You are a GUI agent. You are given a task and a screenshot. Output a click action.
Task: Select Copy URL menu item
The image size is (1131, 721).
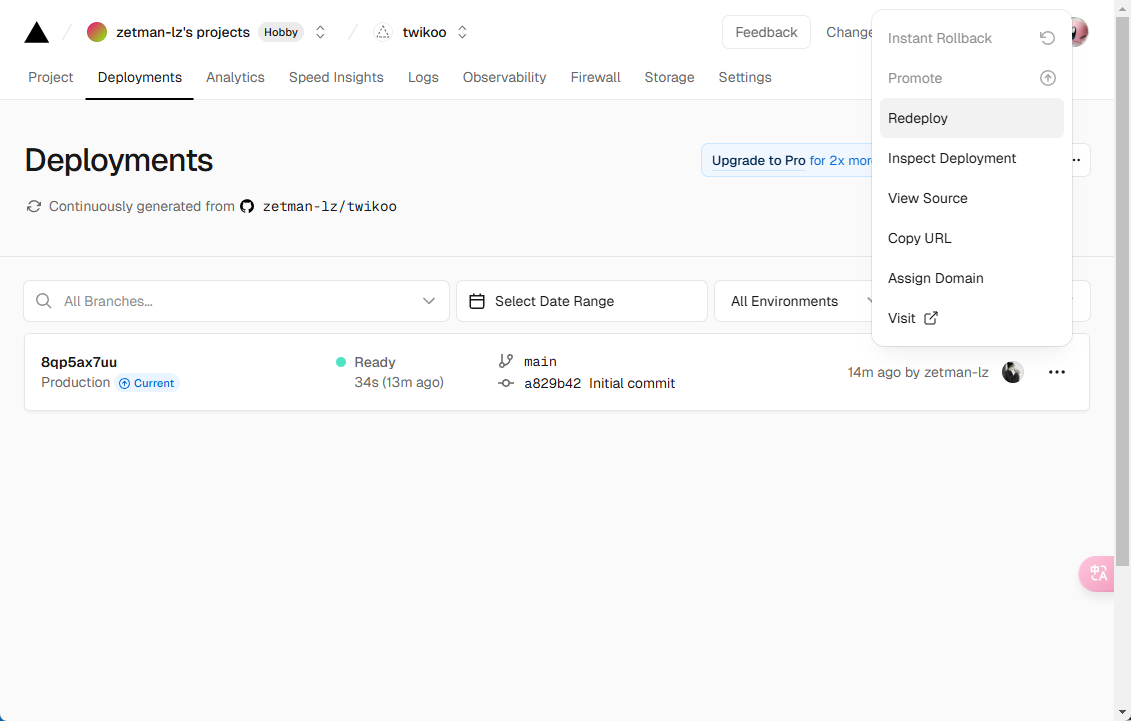tap(972, 238)
